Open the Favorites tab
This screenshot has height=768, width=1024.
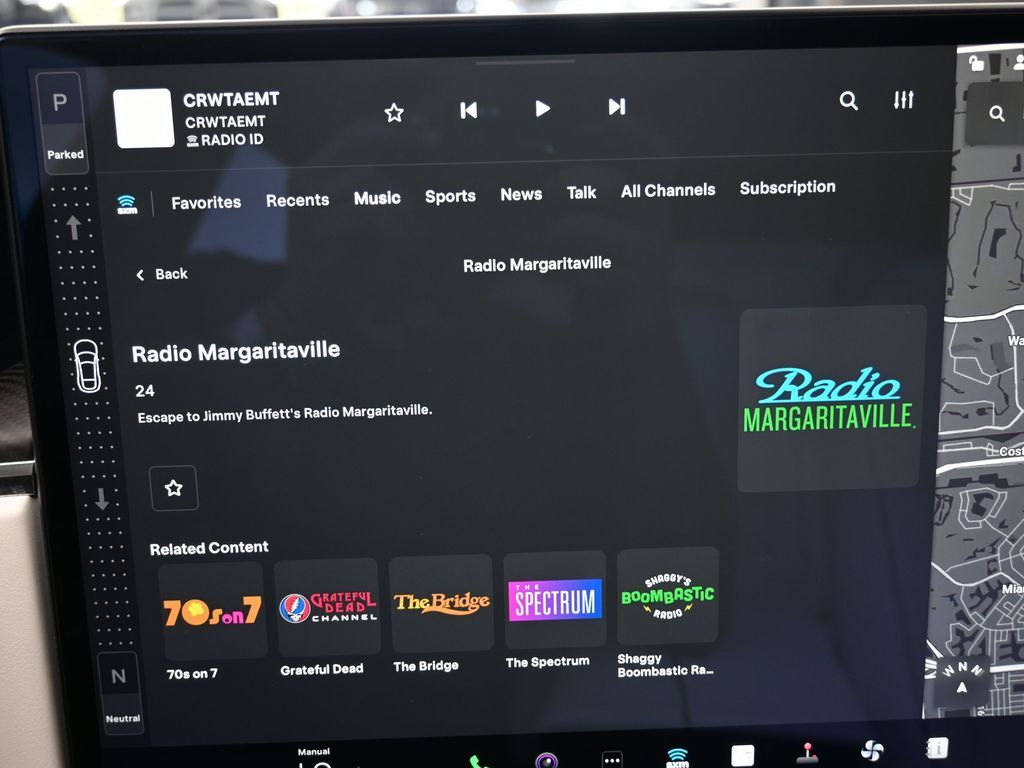click(206, 202)
